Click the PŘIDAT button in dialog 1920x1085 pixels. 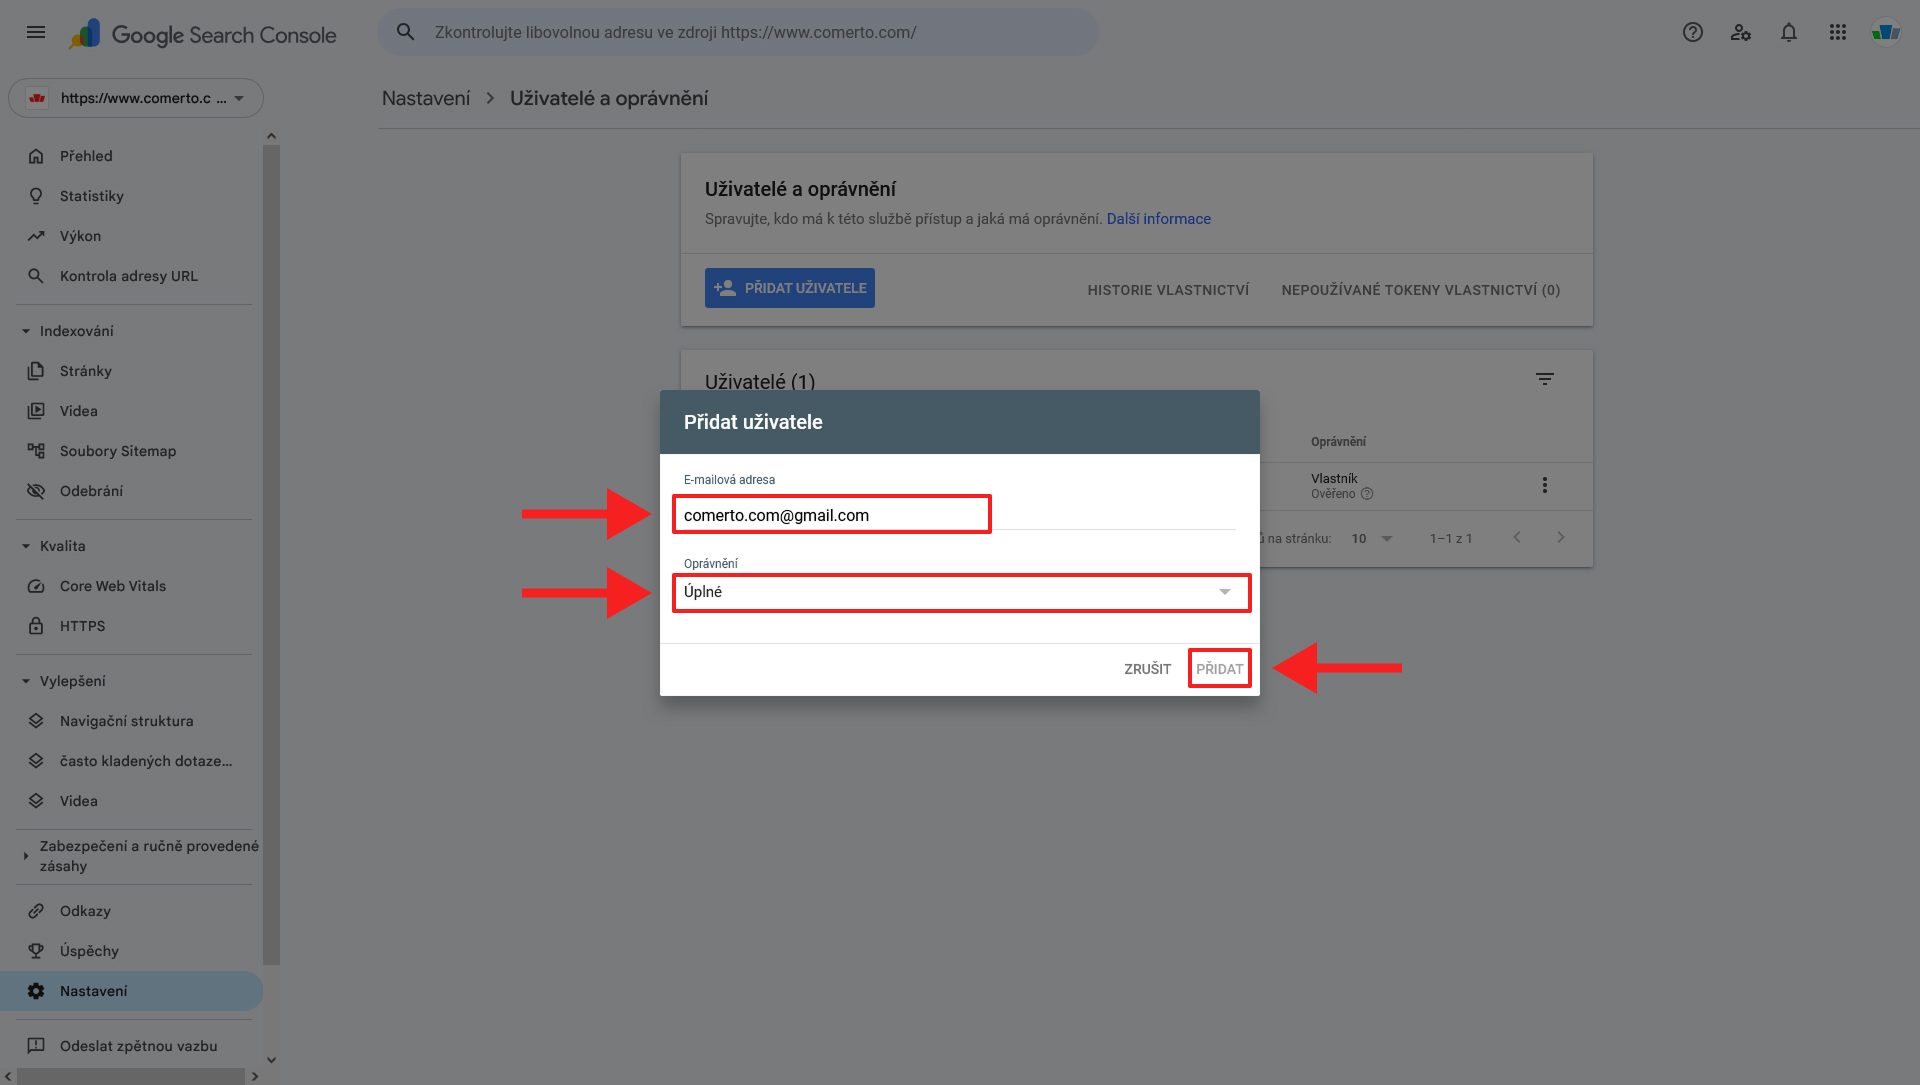[1219, 669]
